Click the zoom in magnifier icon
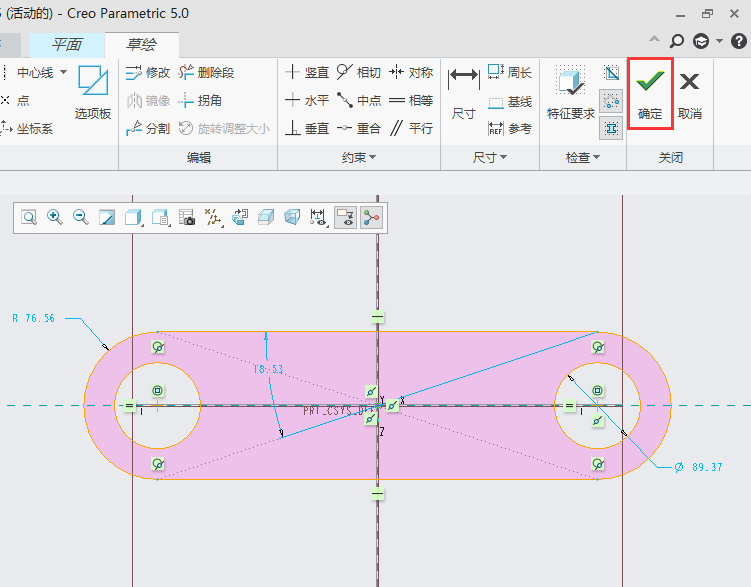Image resolution: width=751 pixels, height=587 pixels. [55, 217]
